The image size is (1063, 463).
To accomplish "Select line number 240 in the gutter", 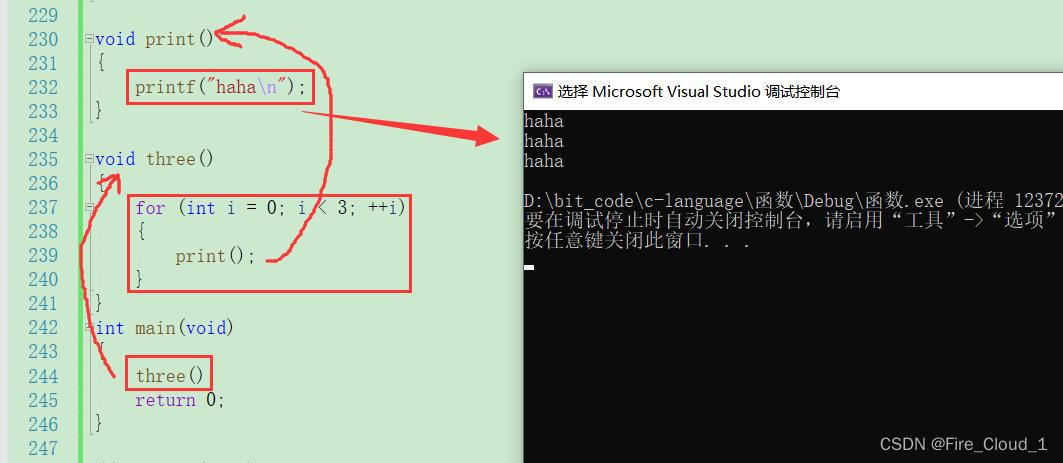I will click(x=43, y=280).
